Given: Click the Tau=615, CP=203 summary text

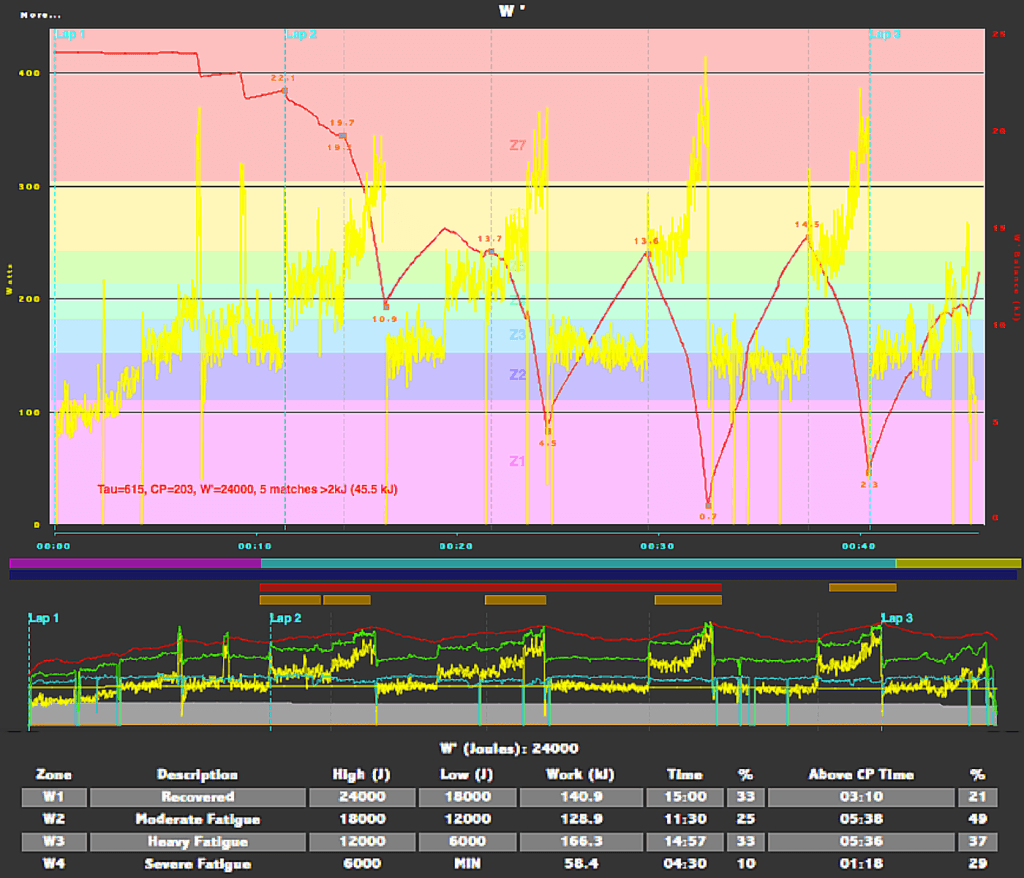Looking at the screenshot, I should pyautogui.click(x=247, y=489).
